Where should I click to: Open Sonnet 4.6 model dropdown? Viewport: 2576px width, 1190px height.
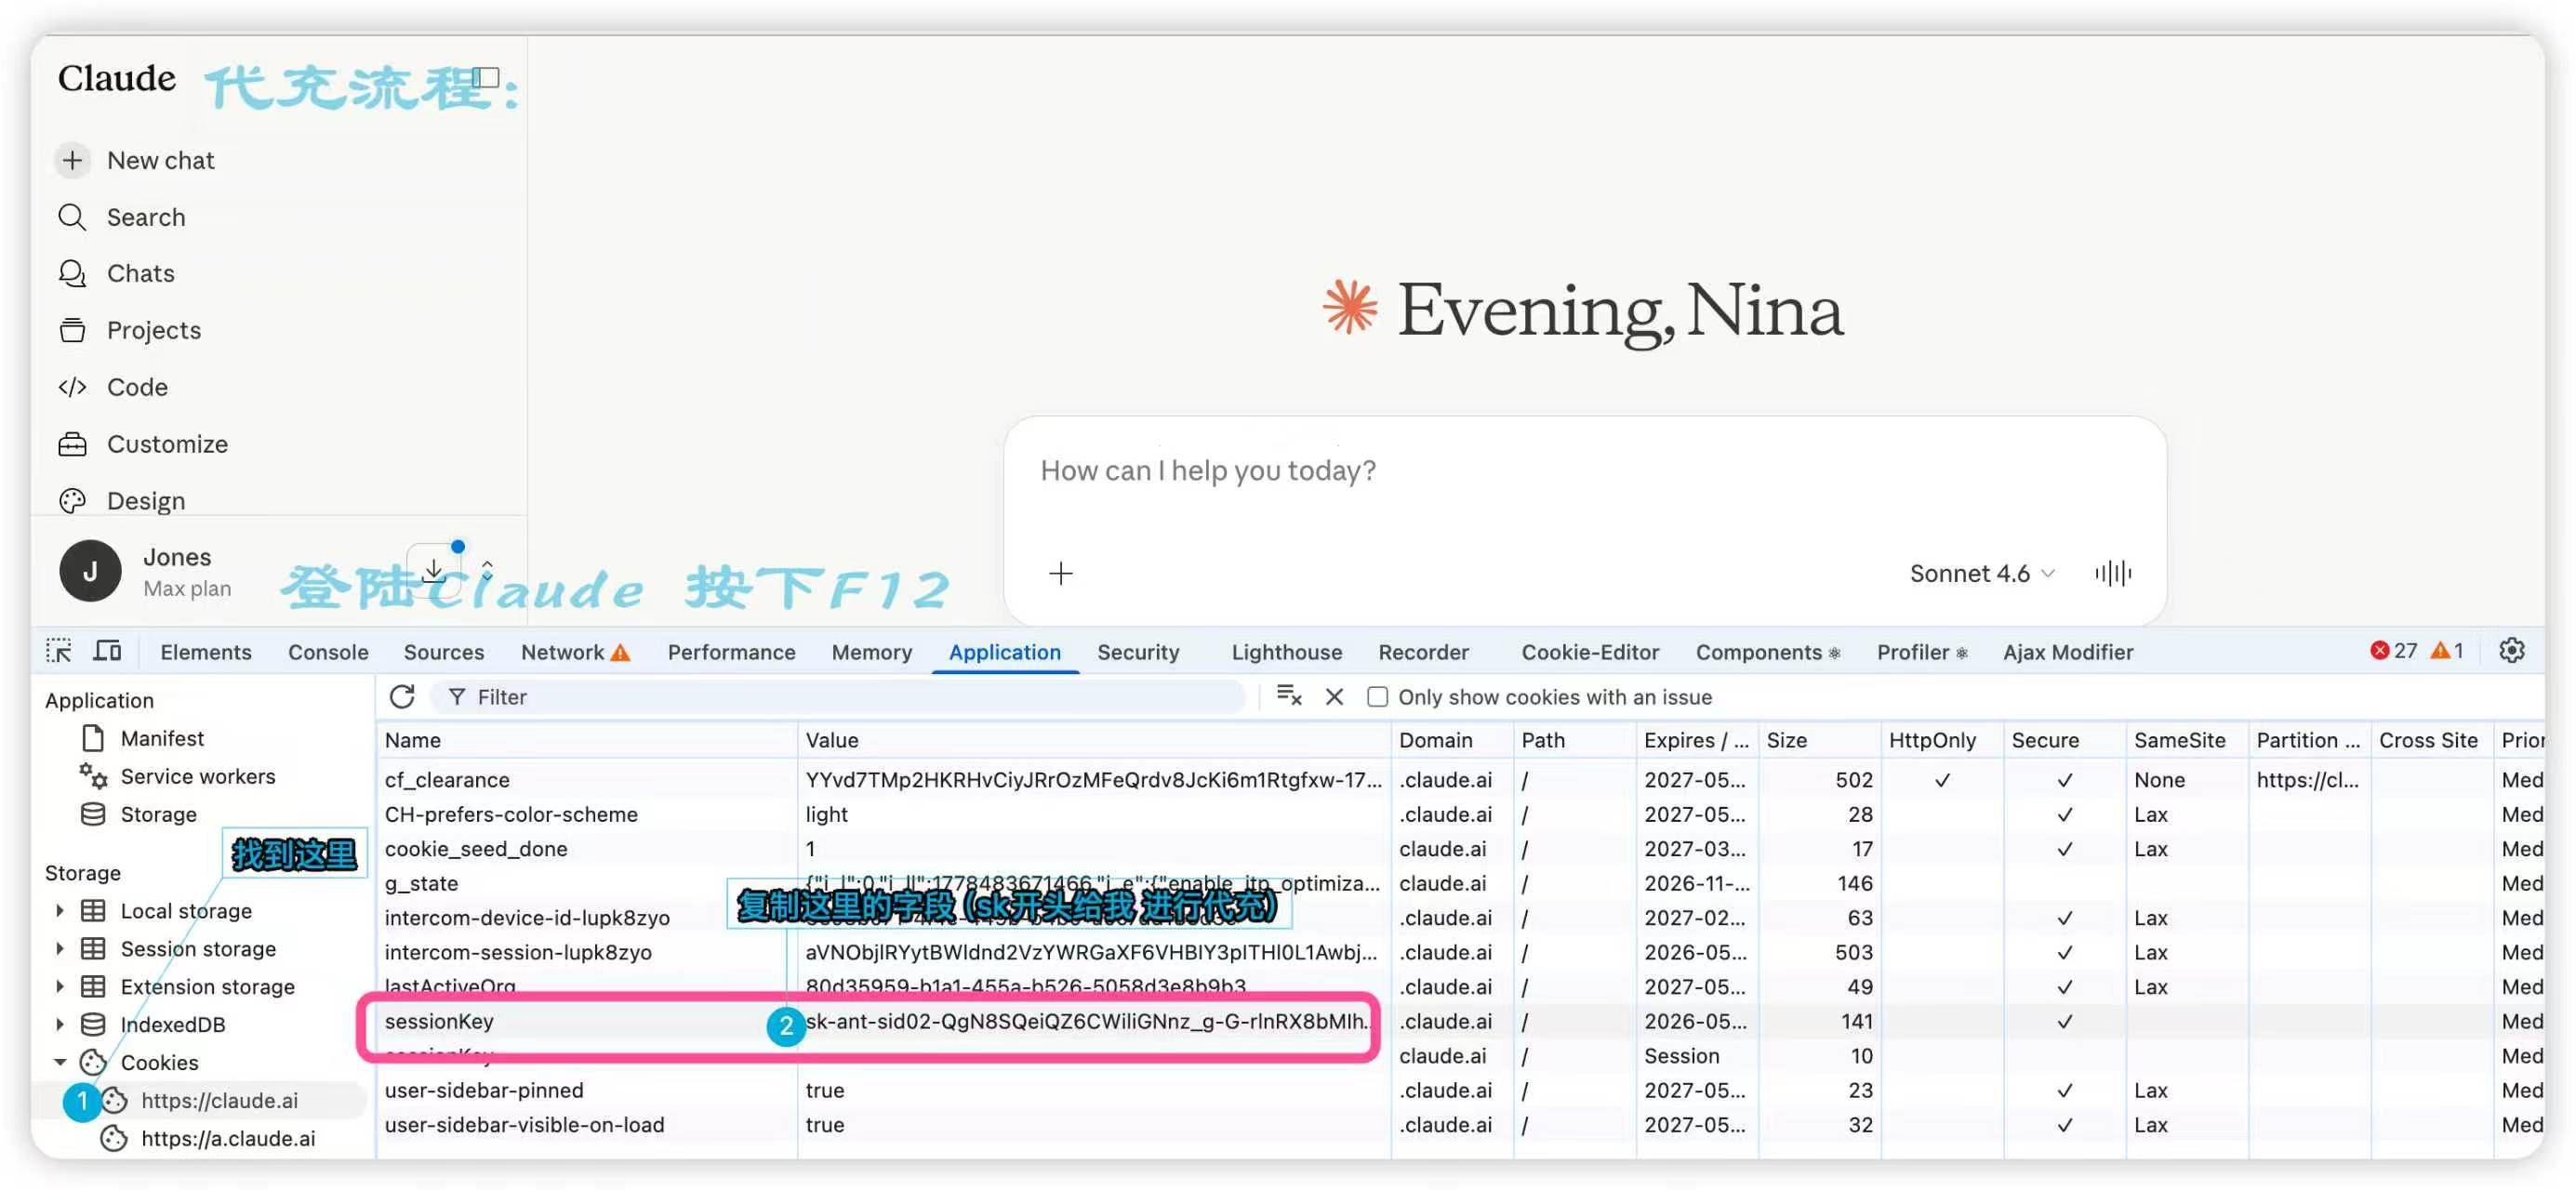(x=1981, y=573)
